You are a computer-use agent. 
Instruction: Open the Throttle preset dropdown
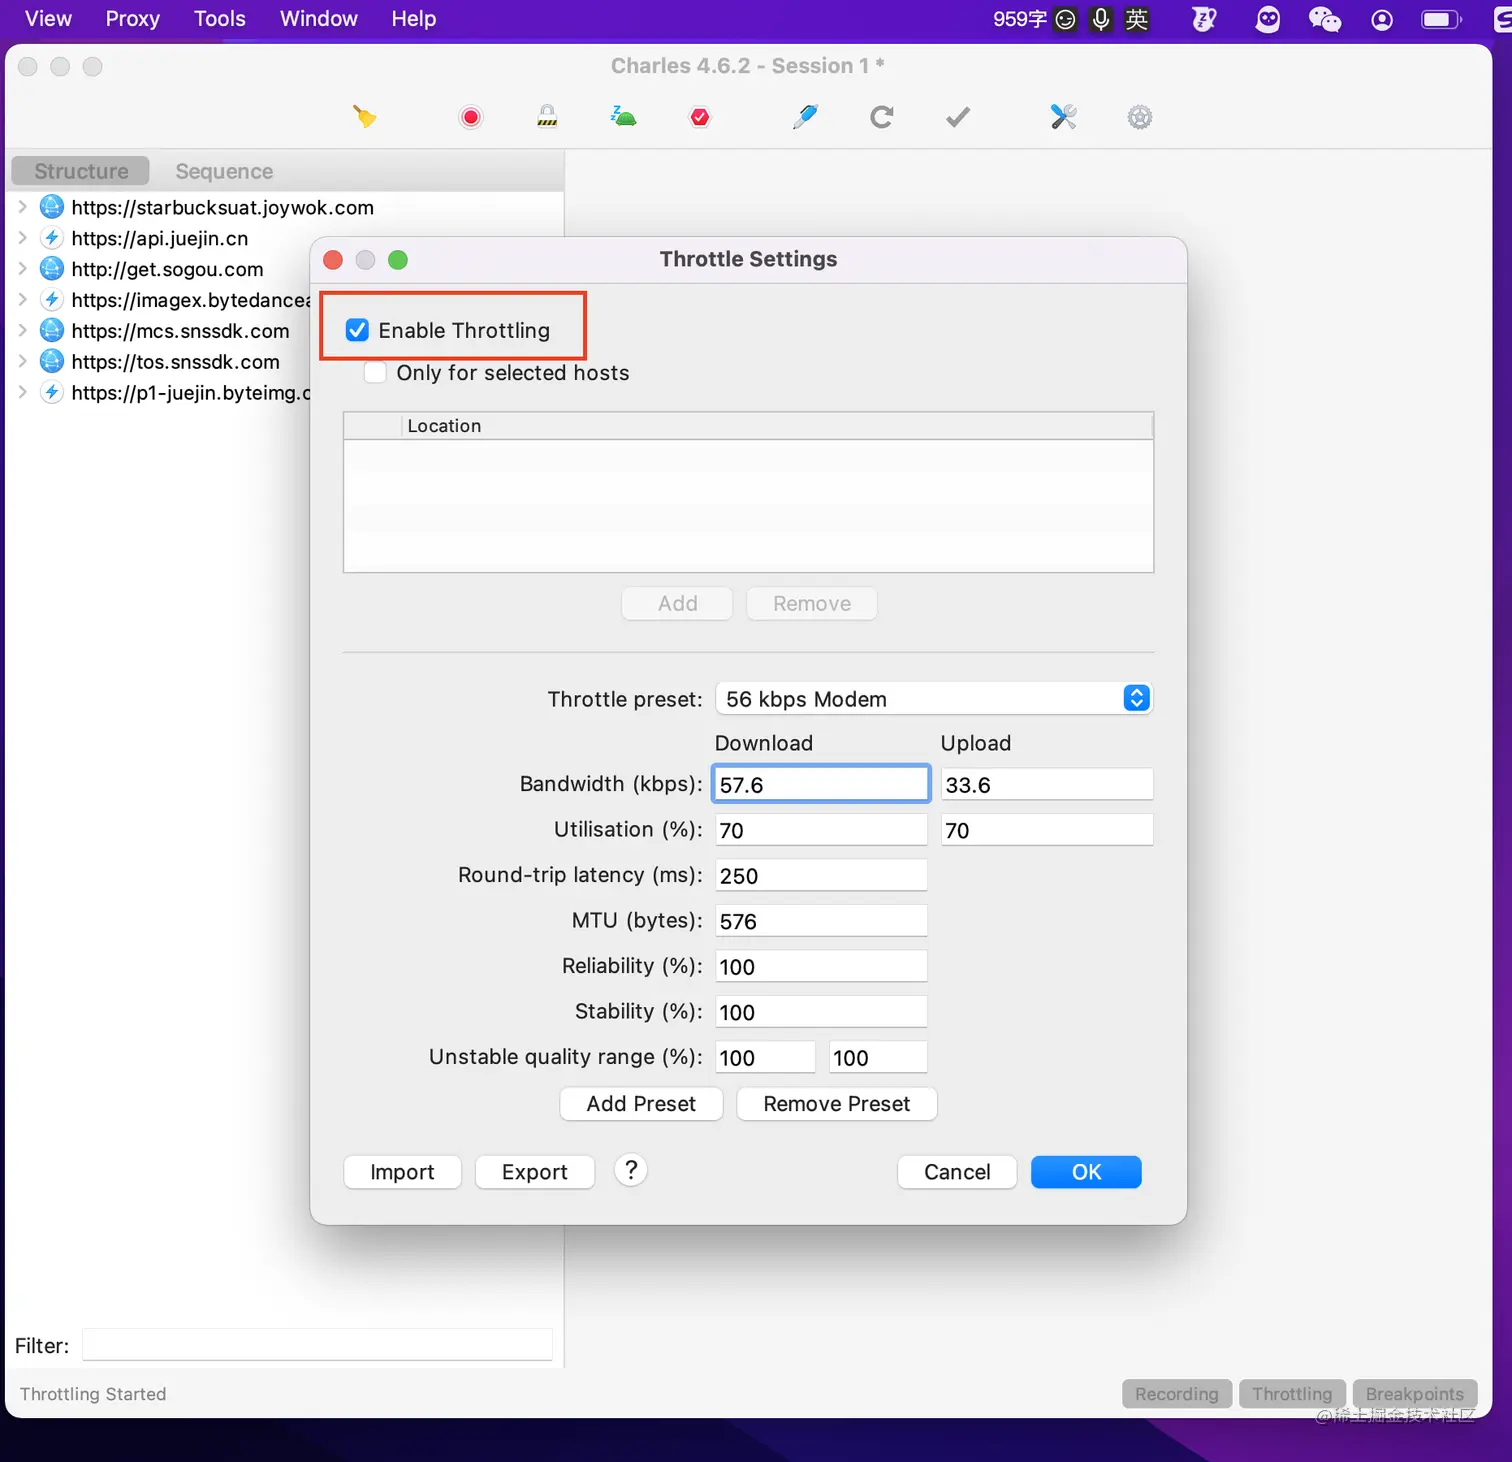(x=934, y=699)
